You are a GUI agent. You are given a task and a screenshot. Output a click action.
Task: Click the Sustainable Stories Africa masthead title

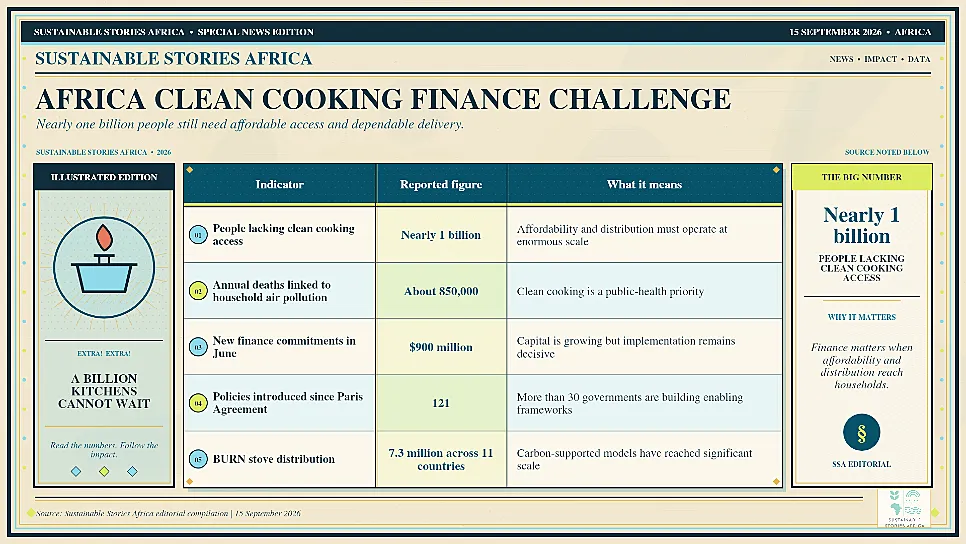174,59
